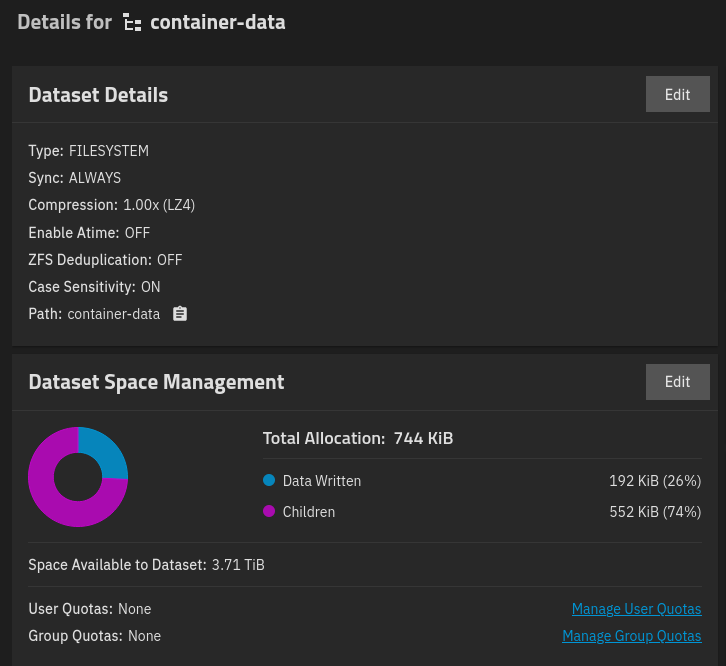The image size is (726, 666).
Task: Click the blue Data Written legend dot
Action: (269, 481)
